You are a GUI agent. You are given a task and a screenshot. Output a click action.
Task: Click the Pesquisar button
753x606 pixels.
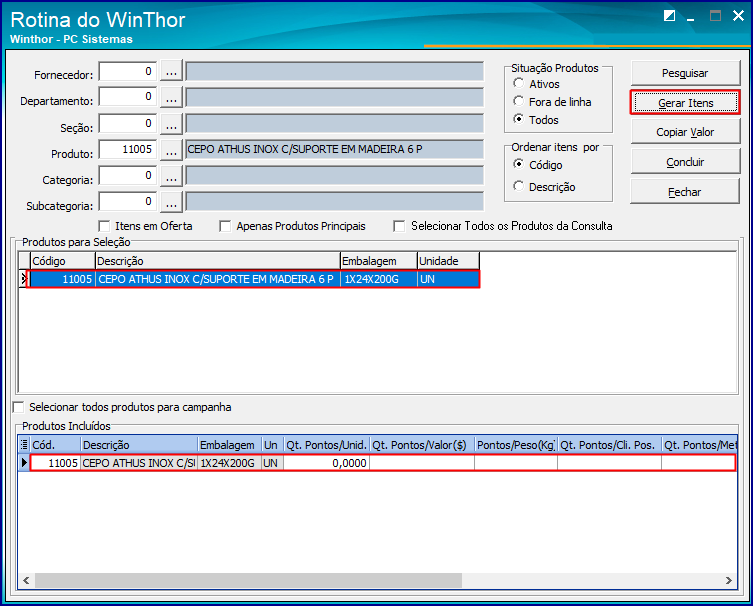(685, 73)
